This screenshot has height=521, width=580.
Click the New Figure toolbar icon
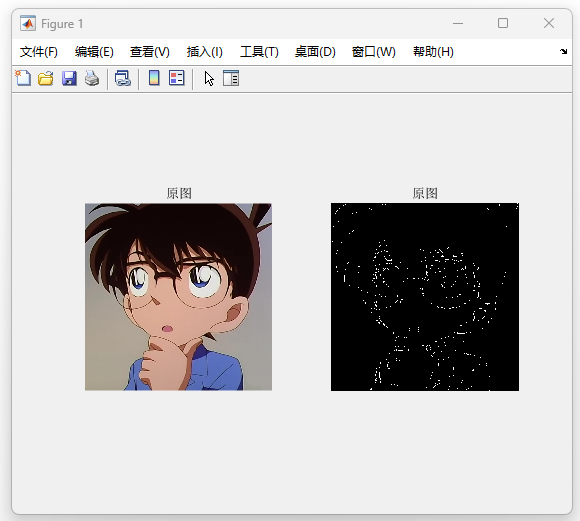tap(23, 78)
